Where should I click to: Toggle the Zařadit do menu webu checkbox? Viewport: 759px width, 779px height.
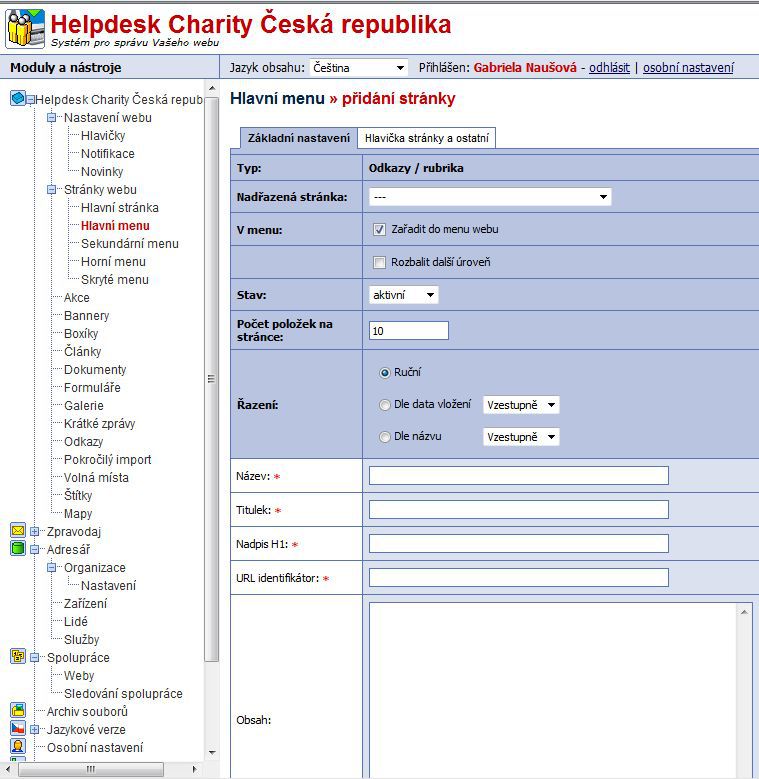click(379, 230)
